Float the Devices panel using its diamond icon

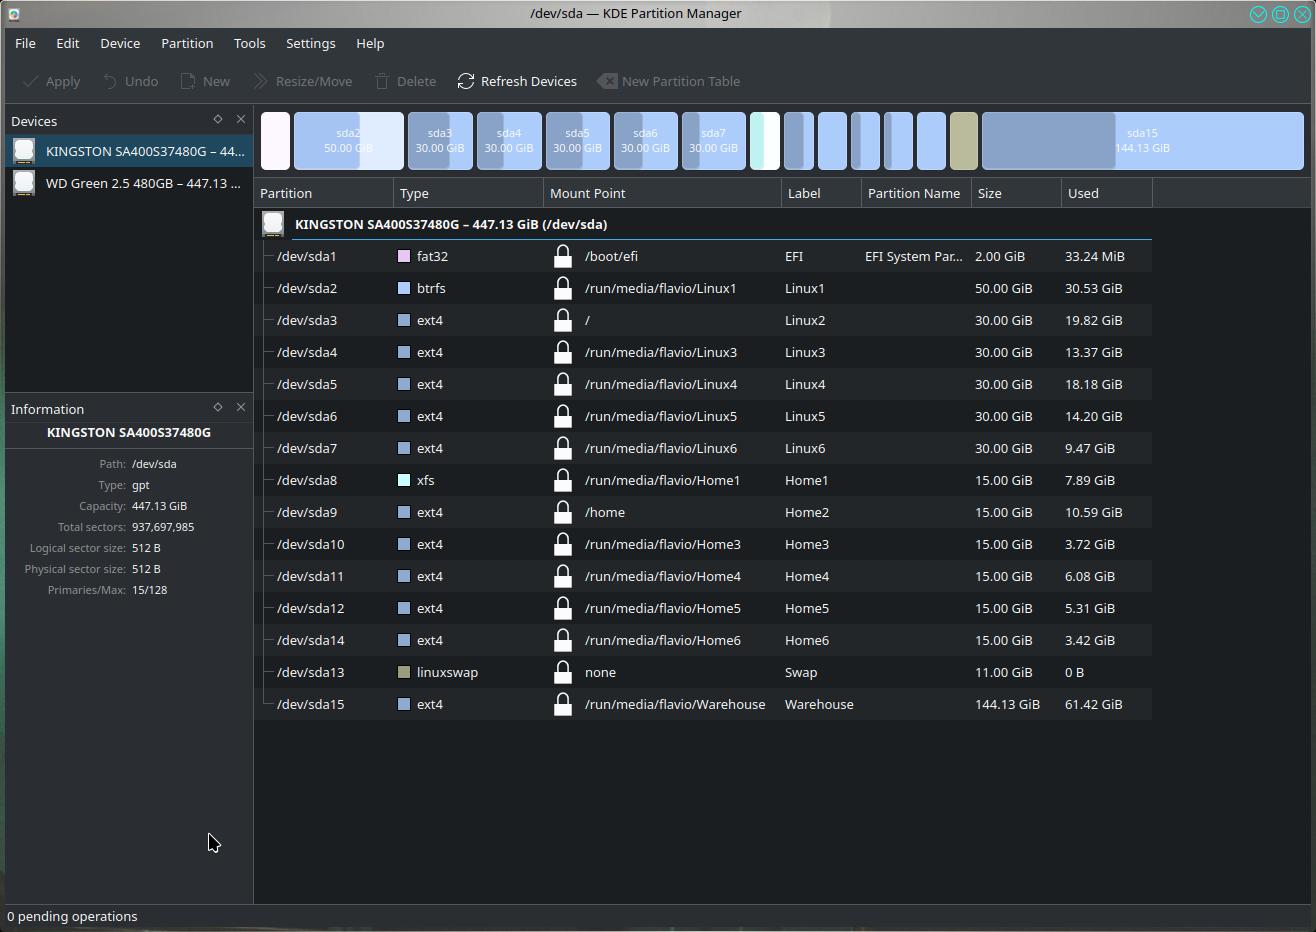[x=218, y=119]
